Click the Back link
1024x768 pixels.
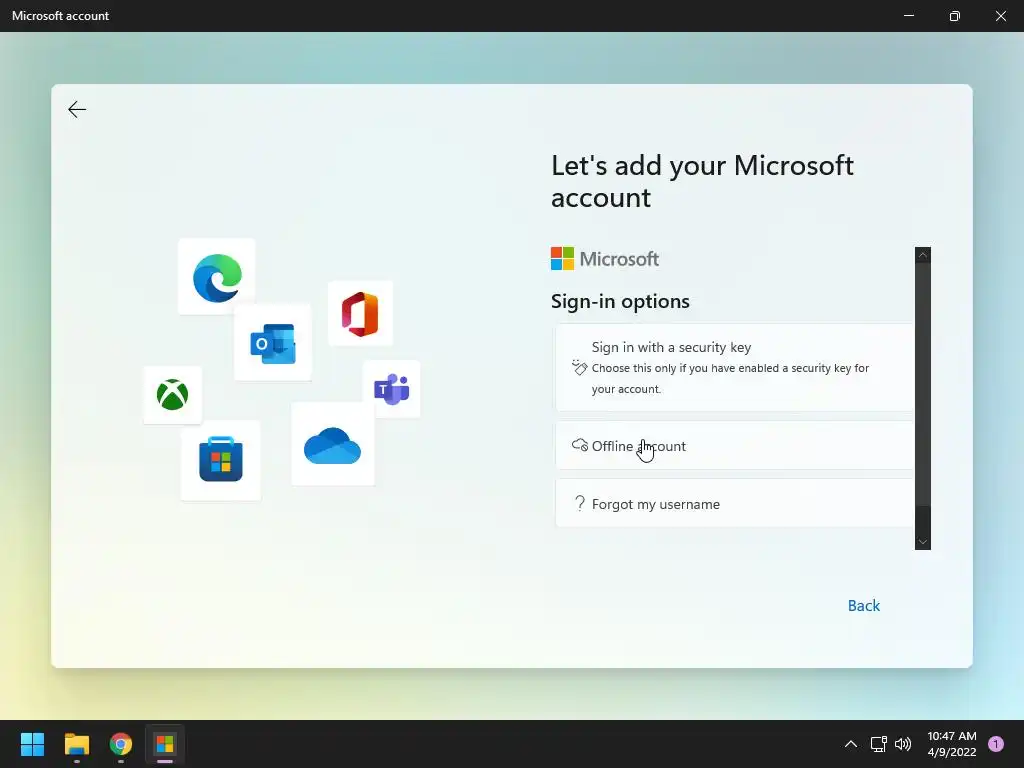(x=863, y=605)
